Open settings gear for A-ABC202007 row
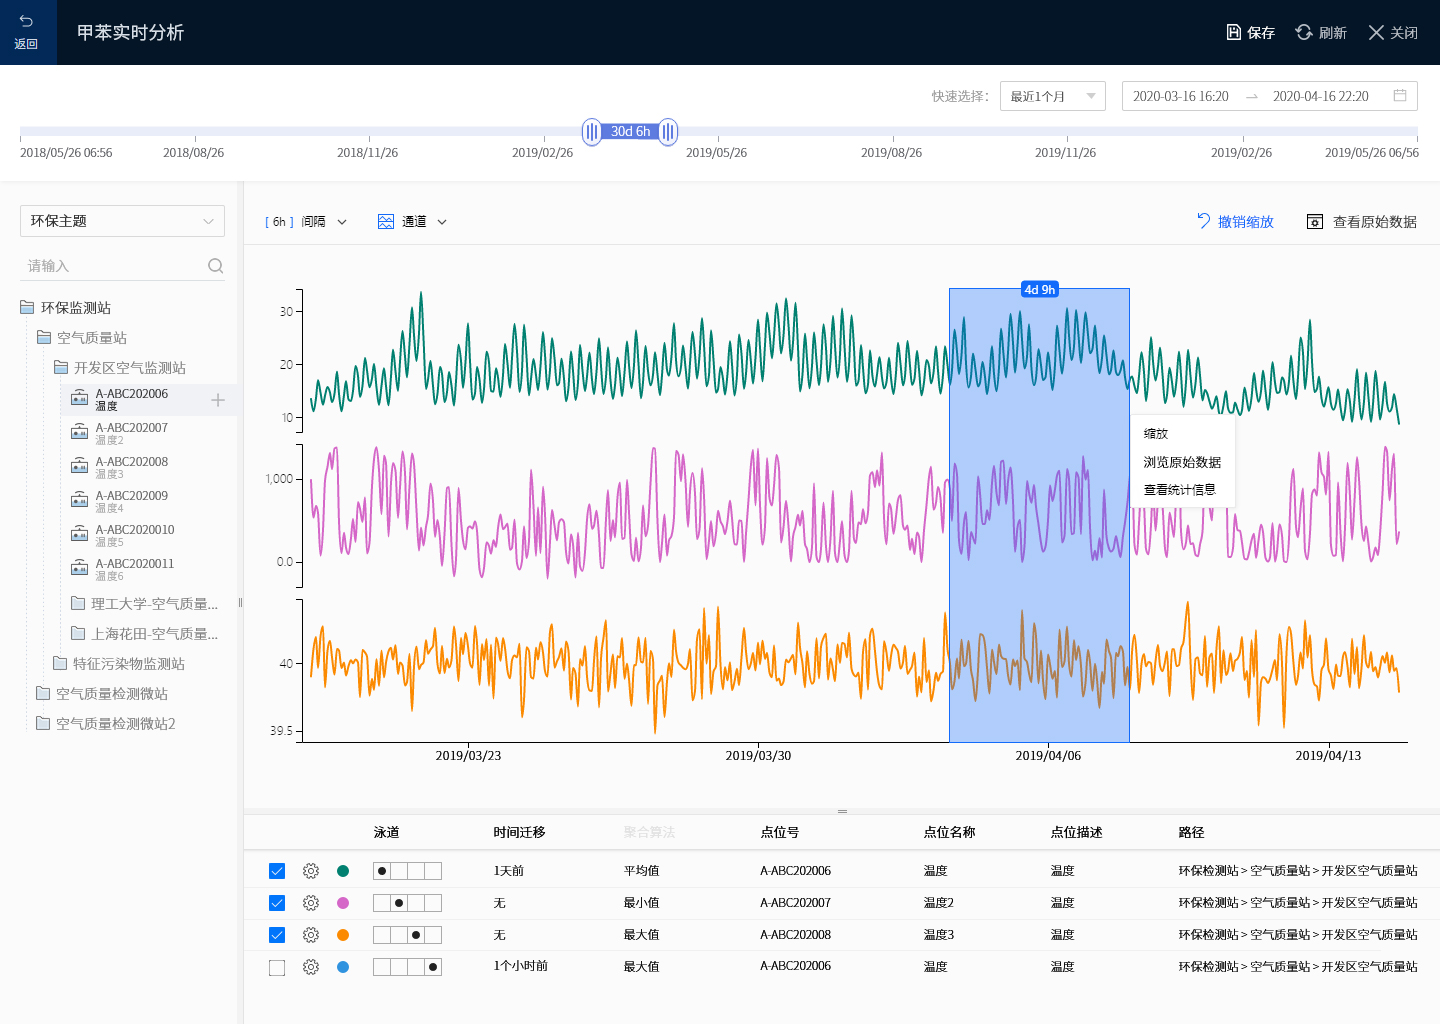Image resolution: width=1440 pixels, height=1024 pixels. (x=311, y=903)
